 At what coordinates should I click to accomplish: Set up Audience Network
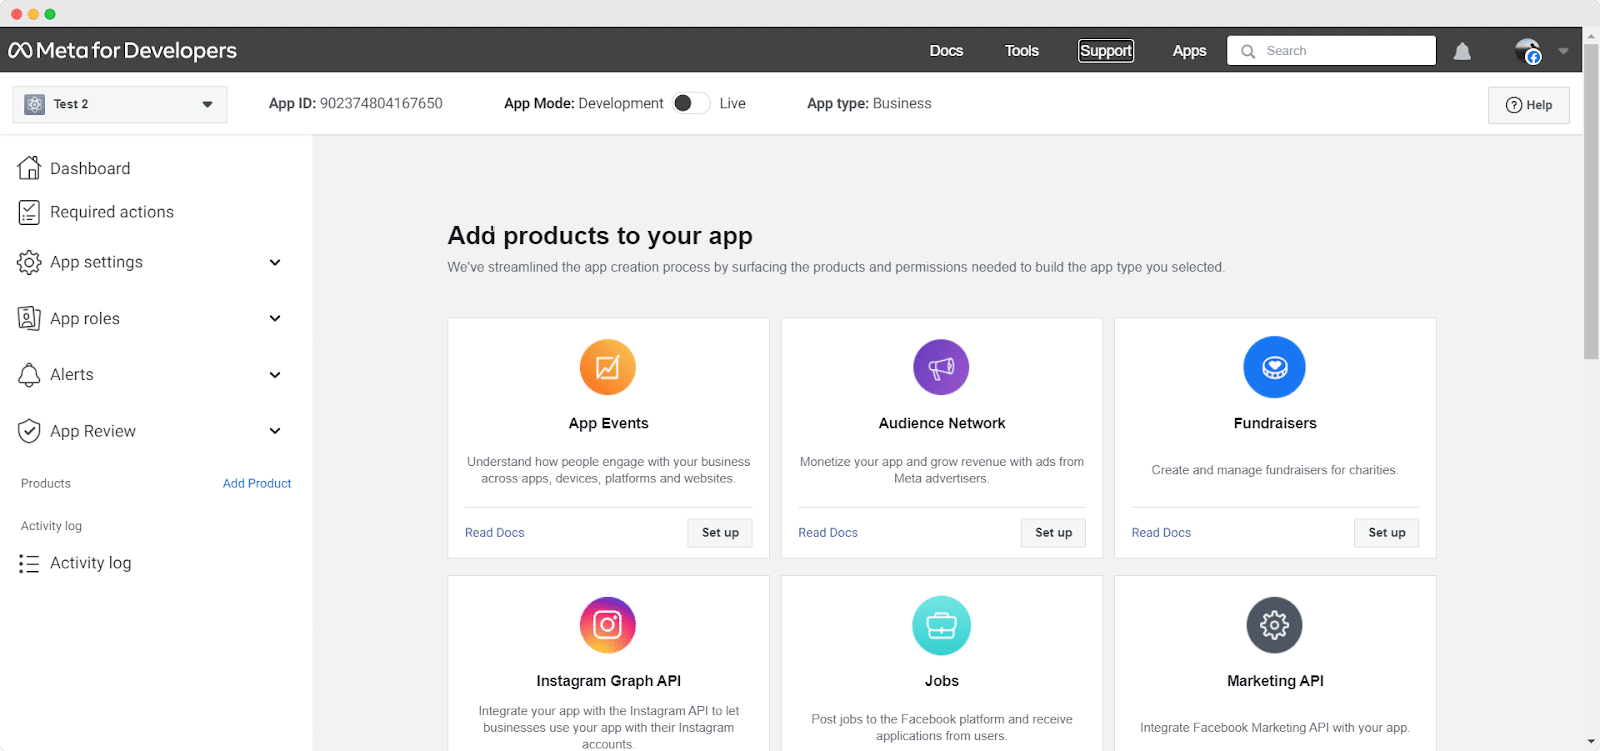pyautogui.click(x=1053, y=533)
